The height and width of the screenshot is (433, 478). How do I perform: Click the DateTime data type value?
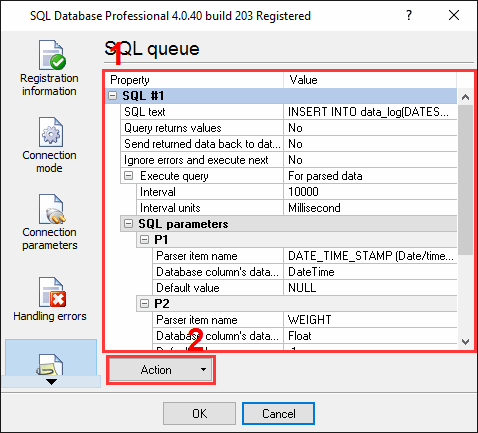coord(370,272)
